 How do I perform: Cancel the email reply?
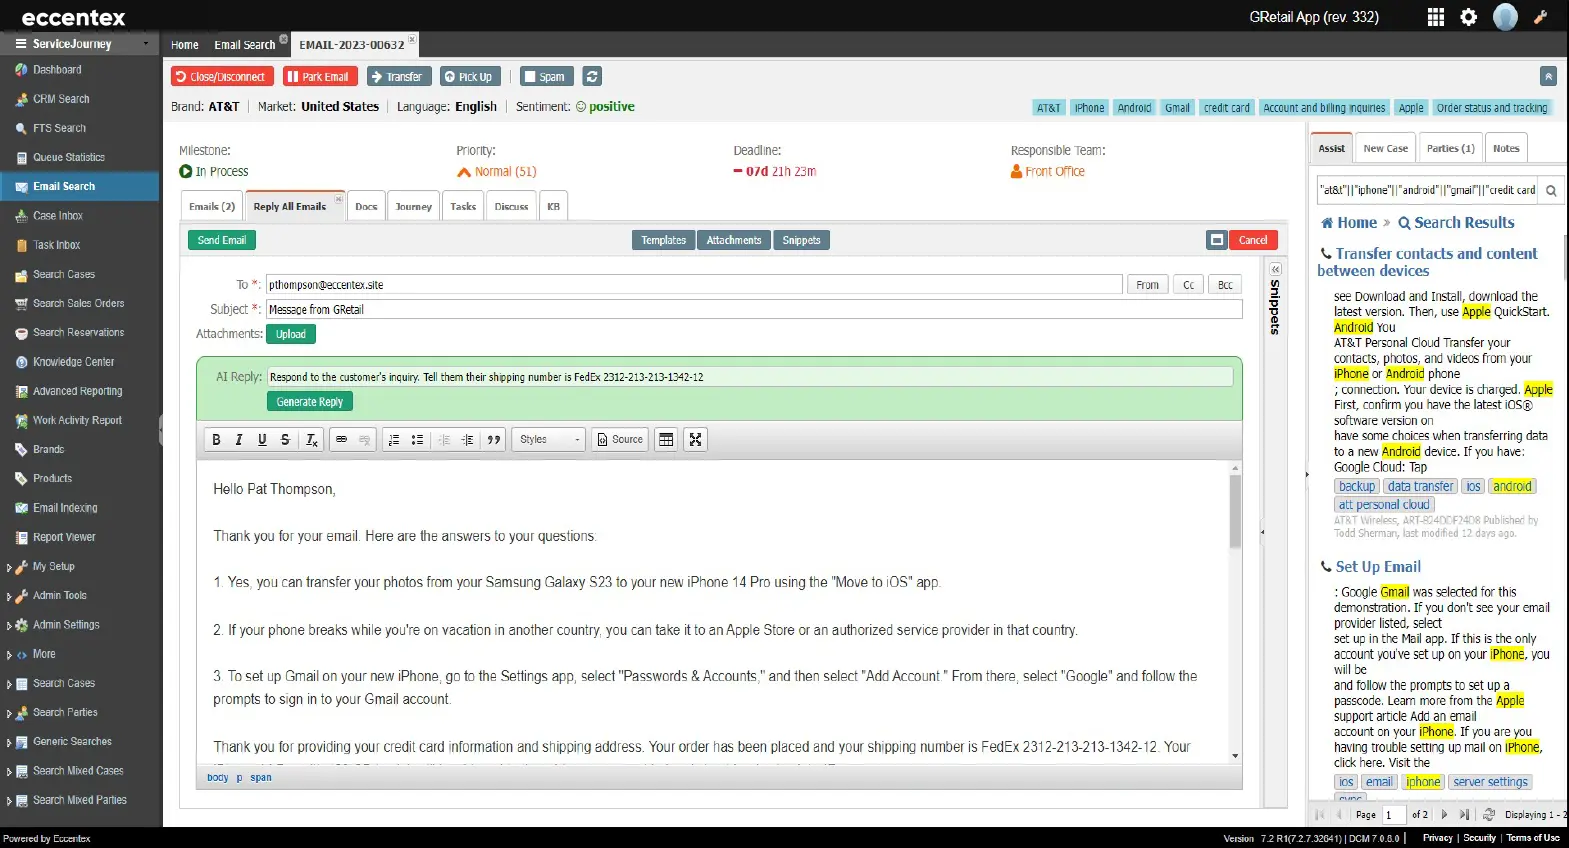tap(1253, 240)
